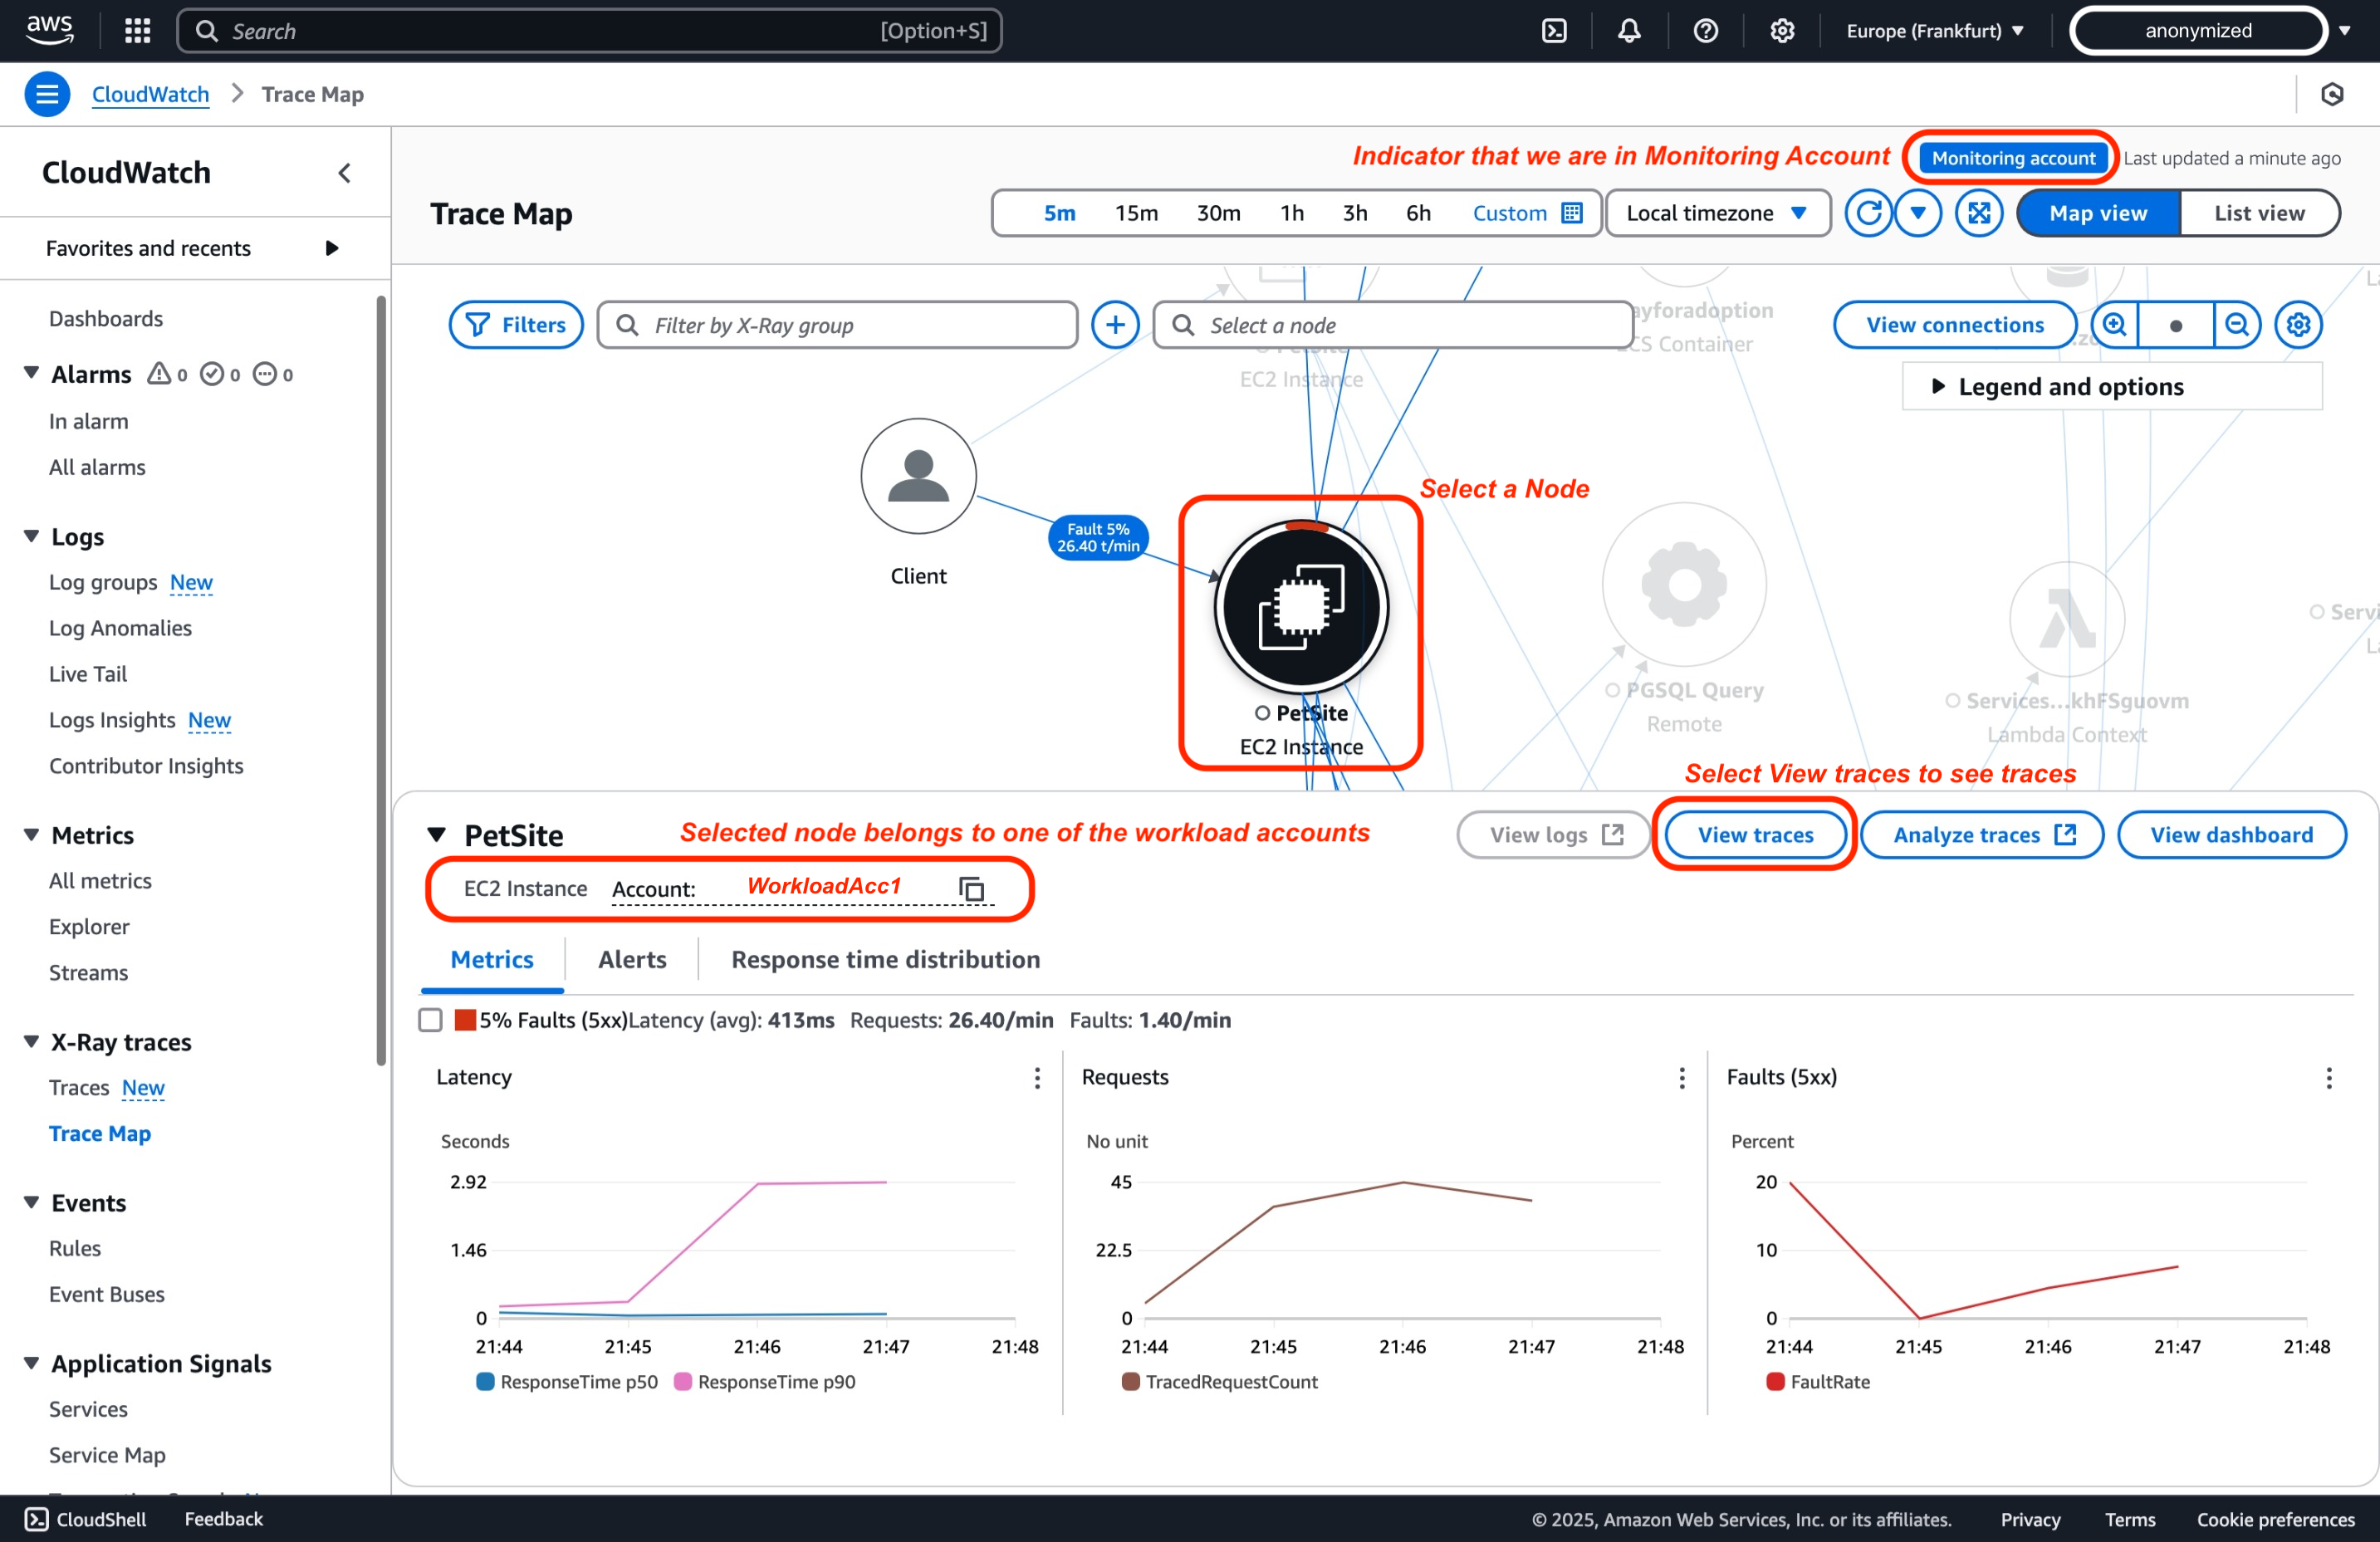
Task: Follow the CloudWatch breadcrumb link
Action: tap(150, 94)
